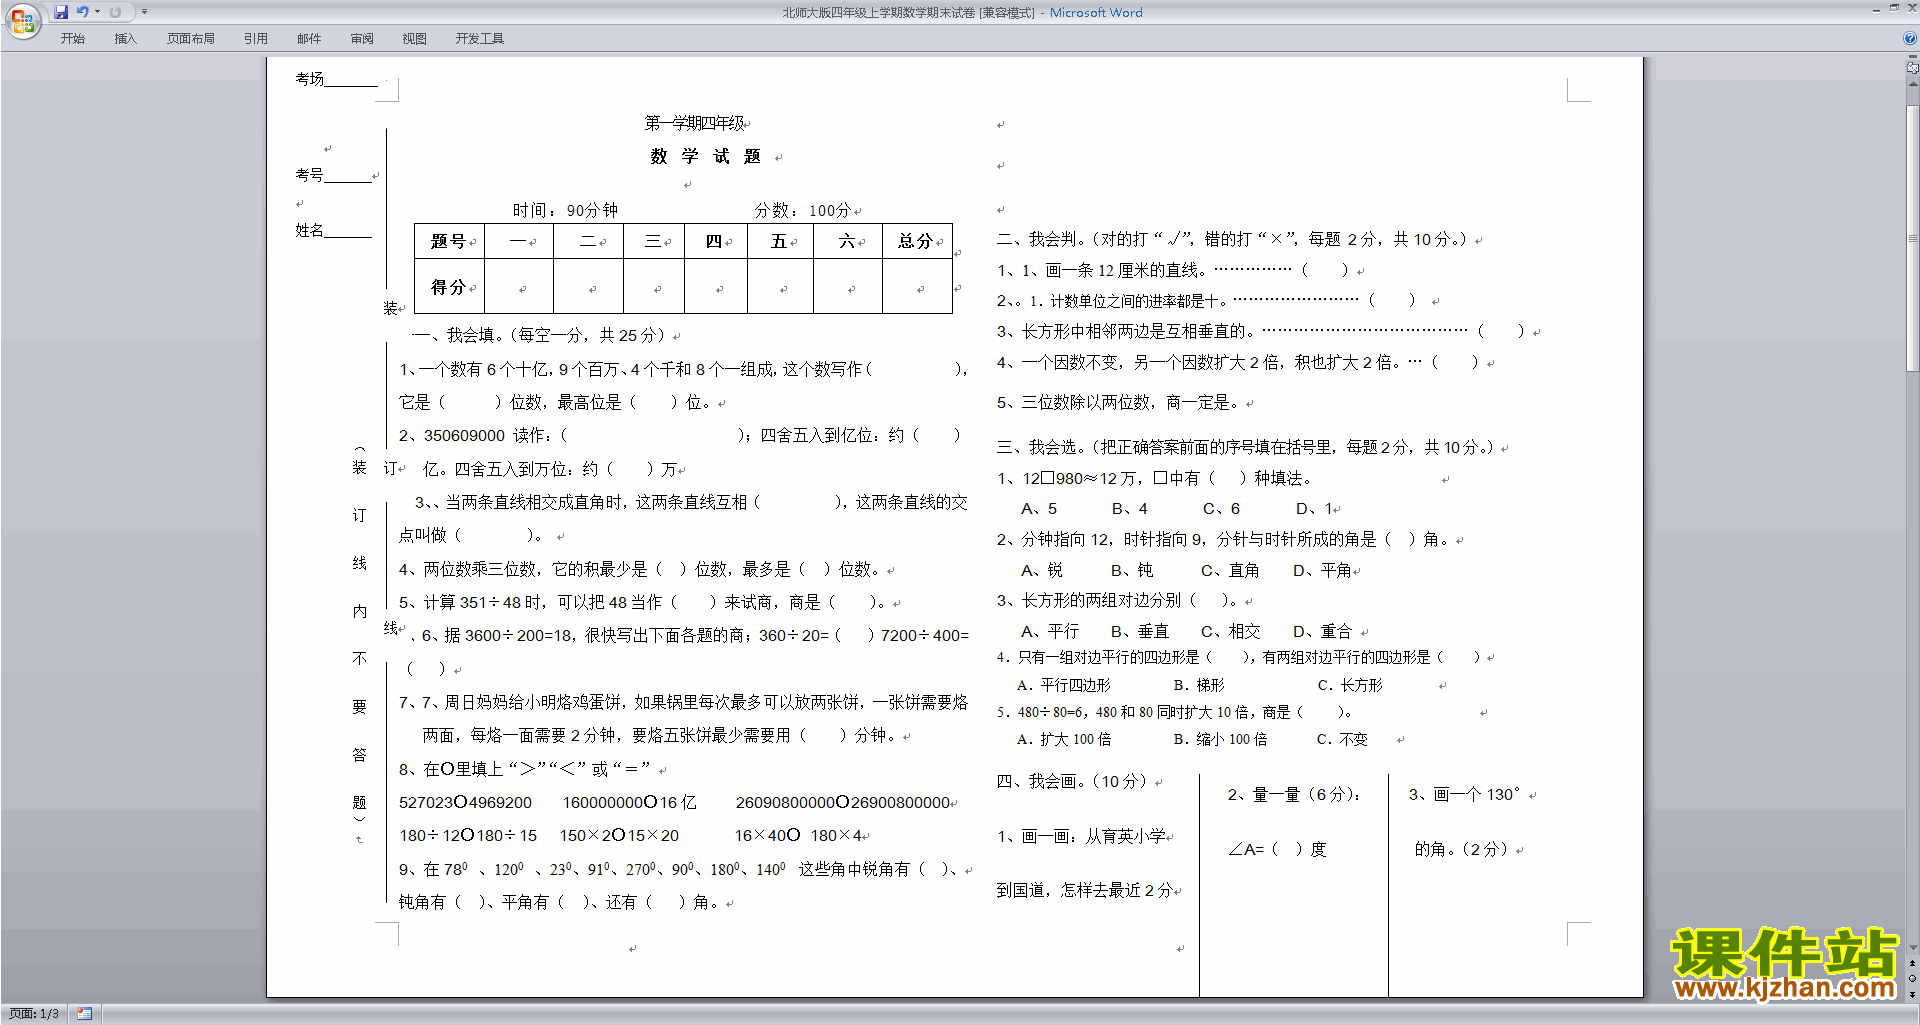
Task: Click the section heading 四、我会画。
Action: 1045,781
